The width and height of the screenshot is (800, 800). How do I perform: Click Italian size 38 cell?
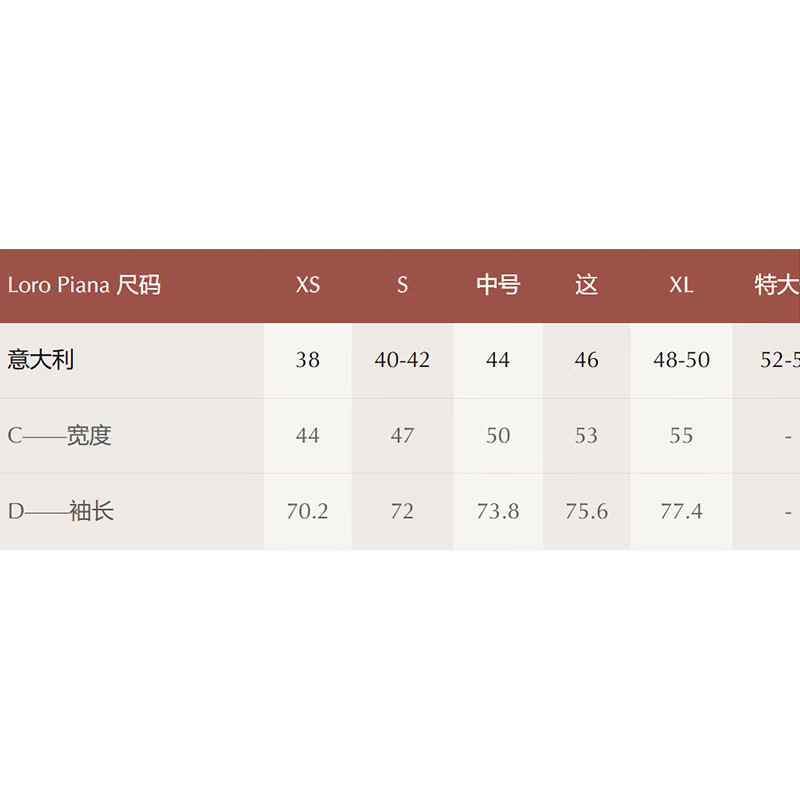[x=308, y=360]
